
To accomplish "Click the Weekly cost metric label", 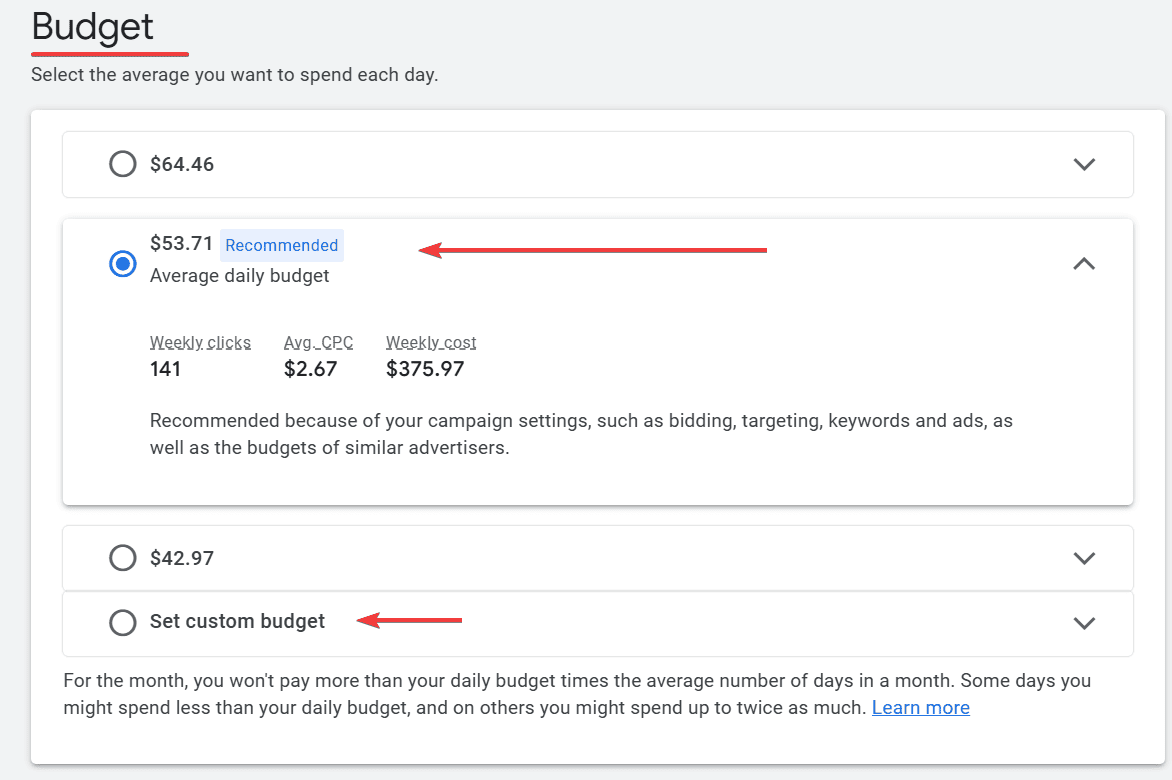I will coord(431,343).
